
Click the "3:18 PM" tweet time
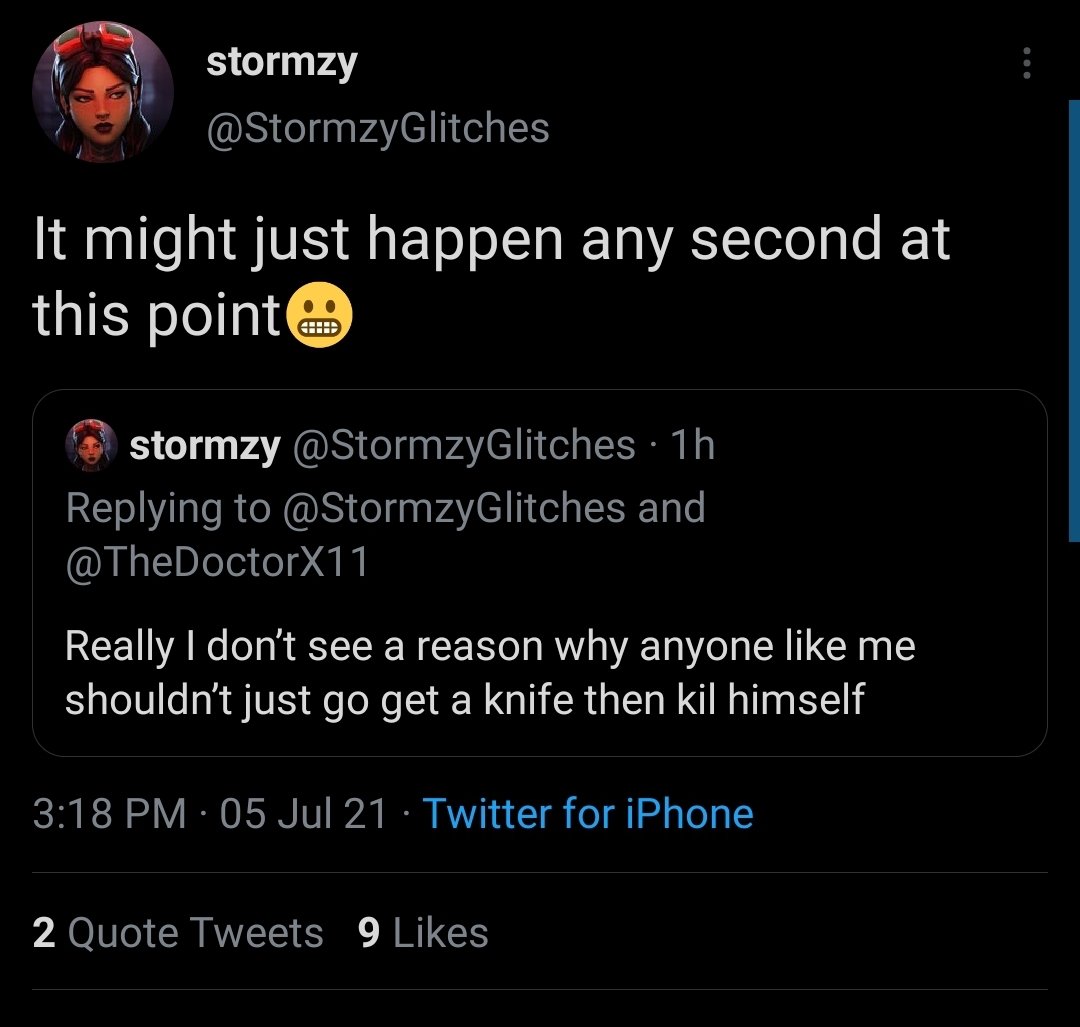(x=109, y=813)
